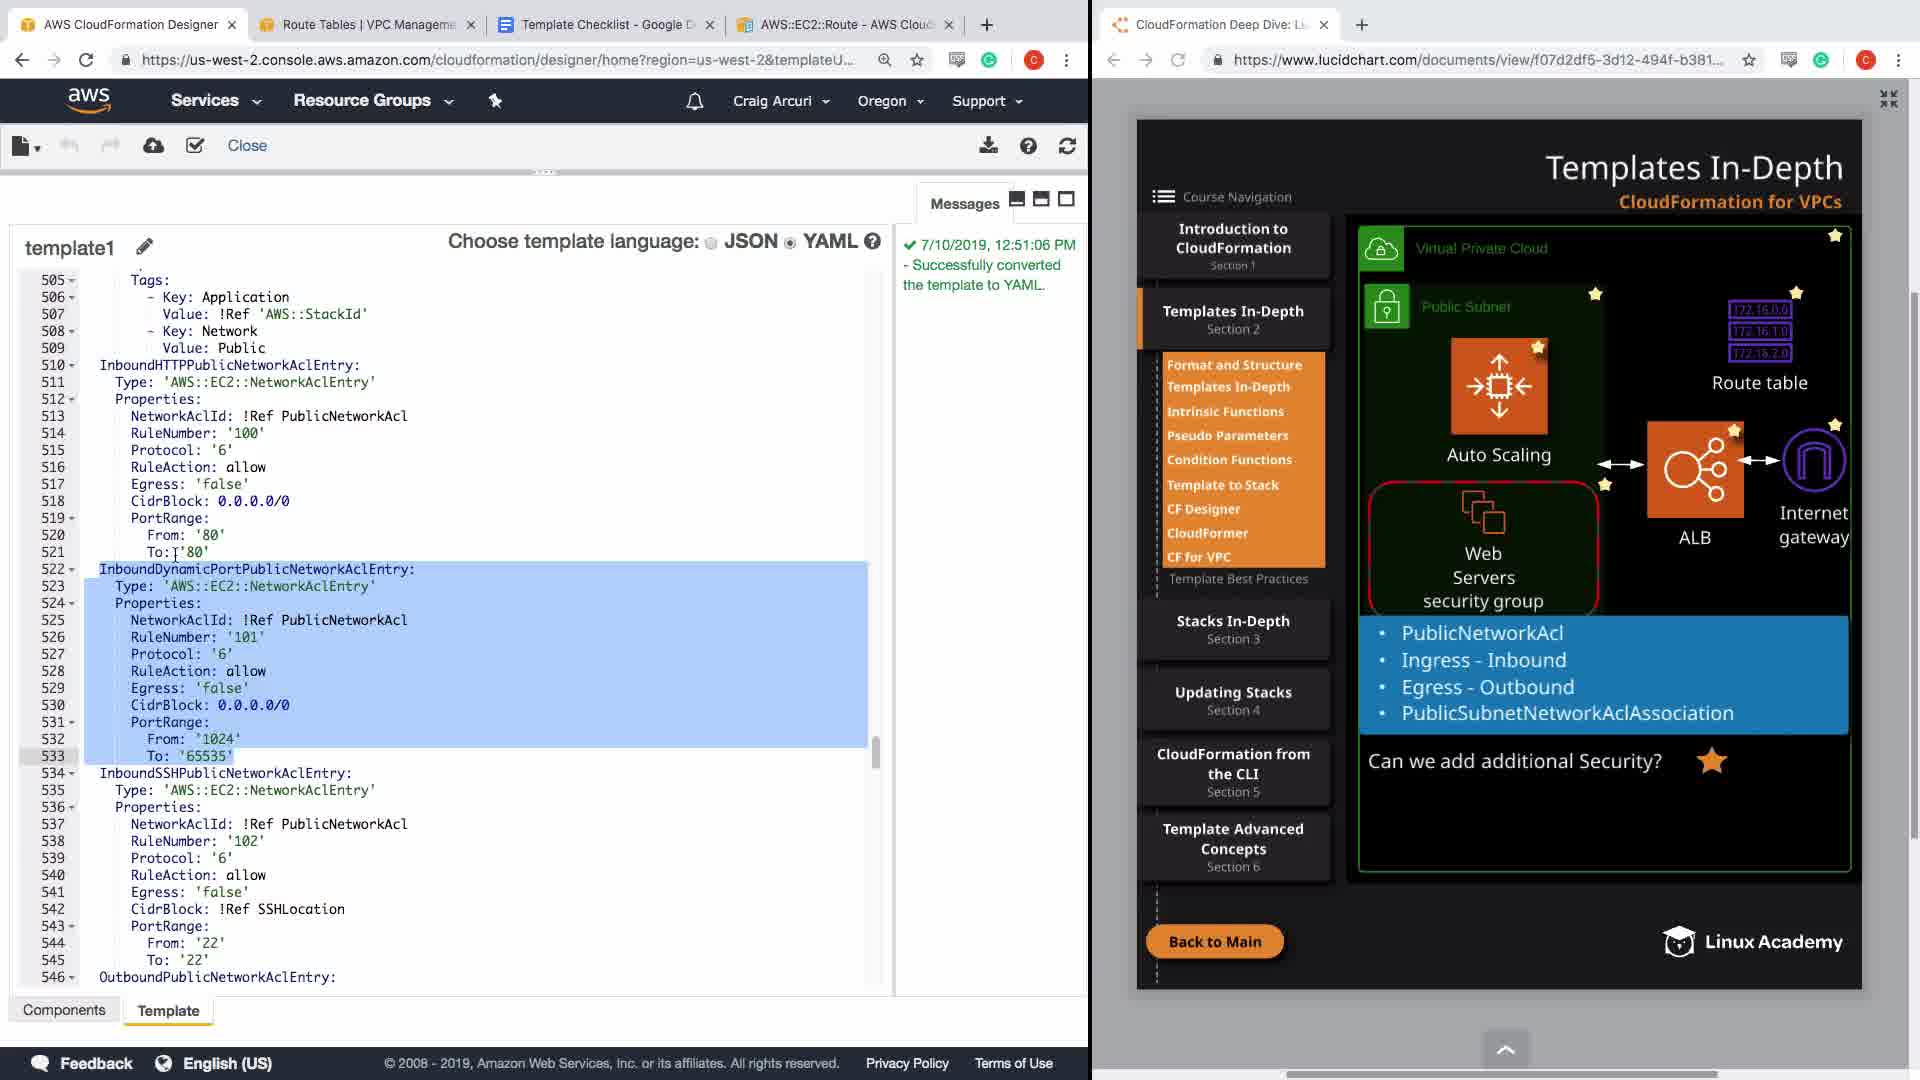
Task: Click the validate template checkmark icon
Action: [195, 146]
